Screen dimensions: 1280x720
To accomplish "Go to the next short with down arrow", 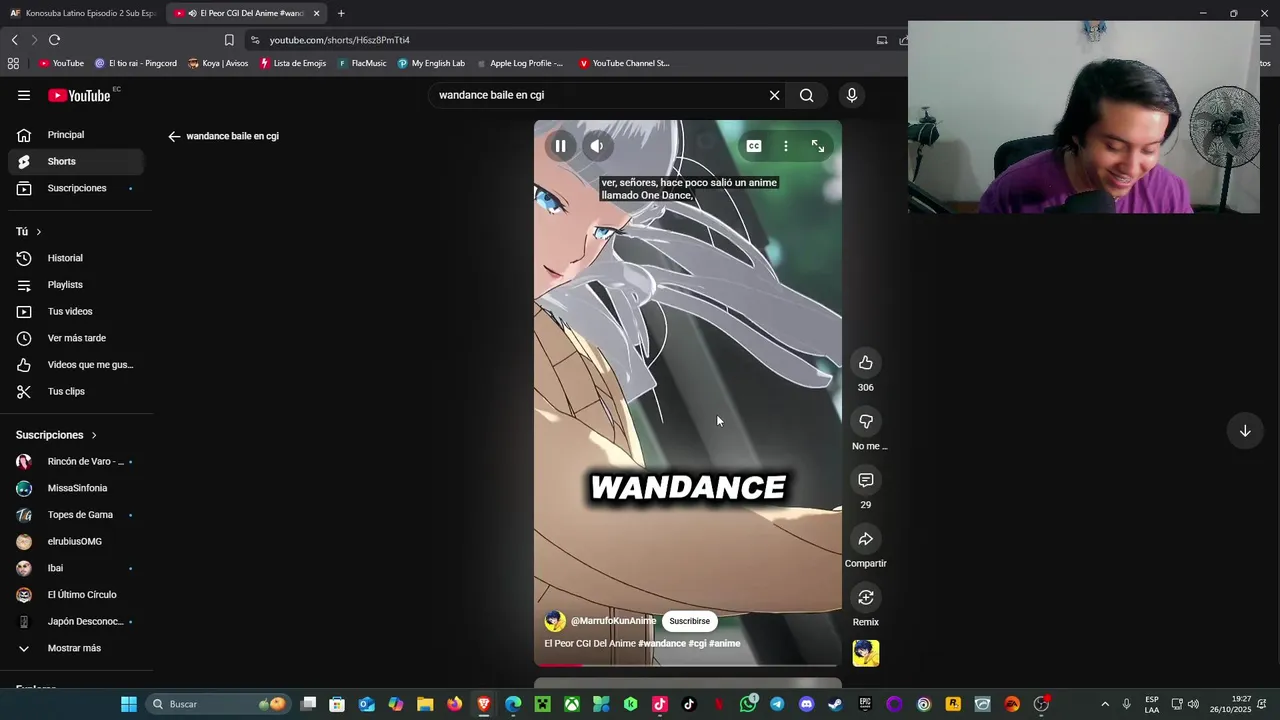I will pyautogui.click(x=1245, y=431).
